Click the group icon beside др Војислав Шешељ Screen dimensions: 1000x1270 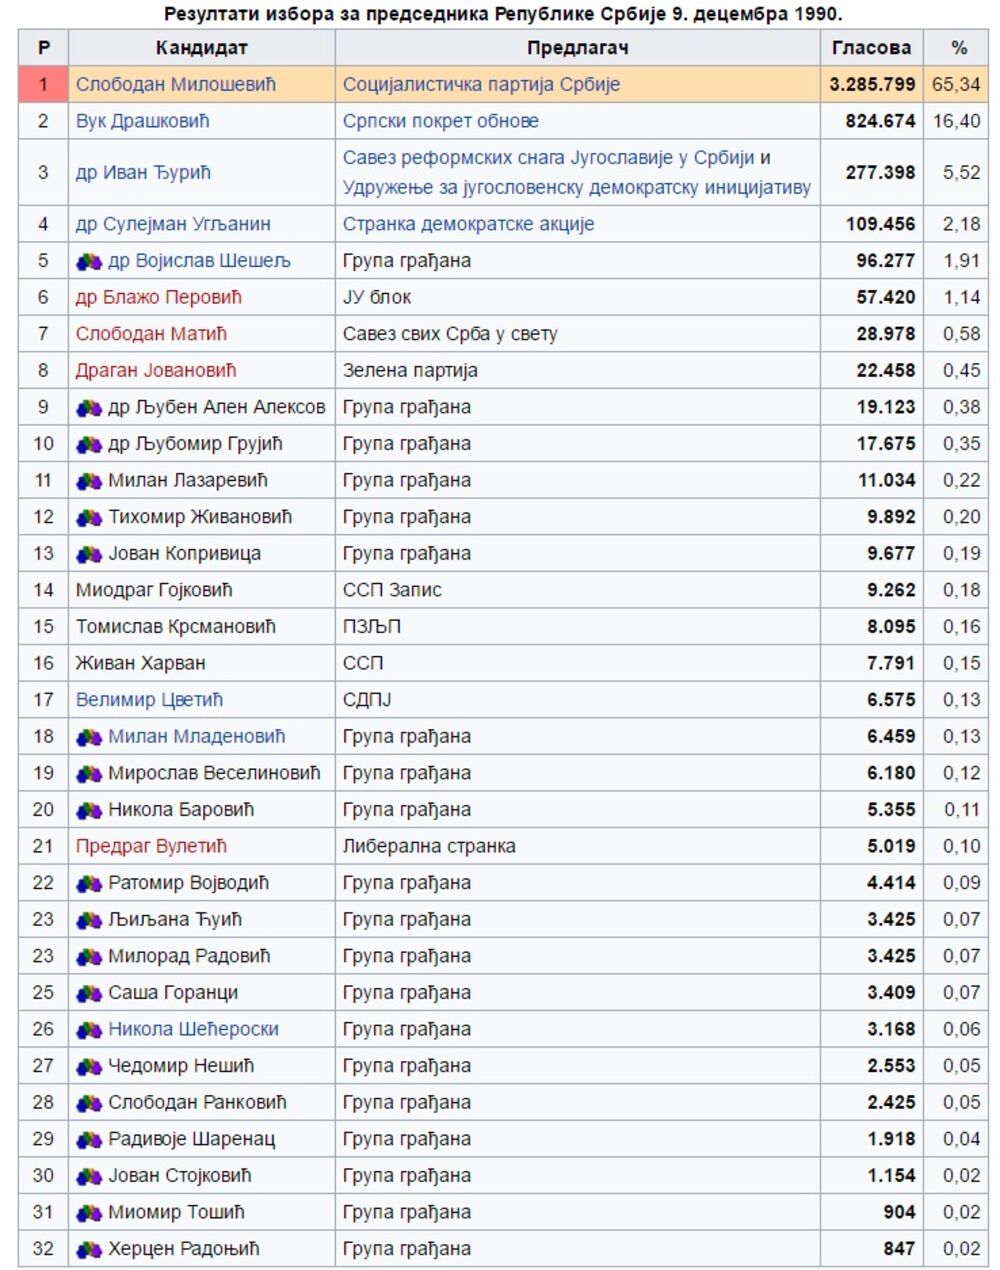coord(89,261)
